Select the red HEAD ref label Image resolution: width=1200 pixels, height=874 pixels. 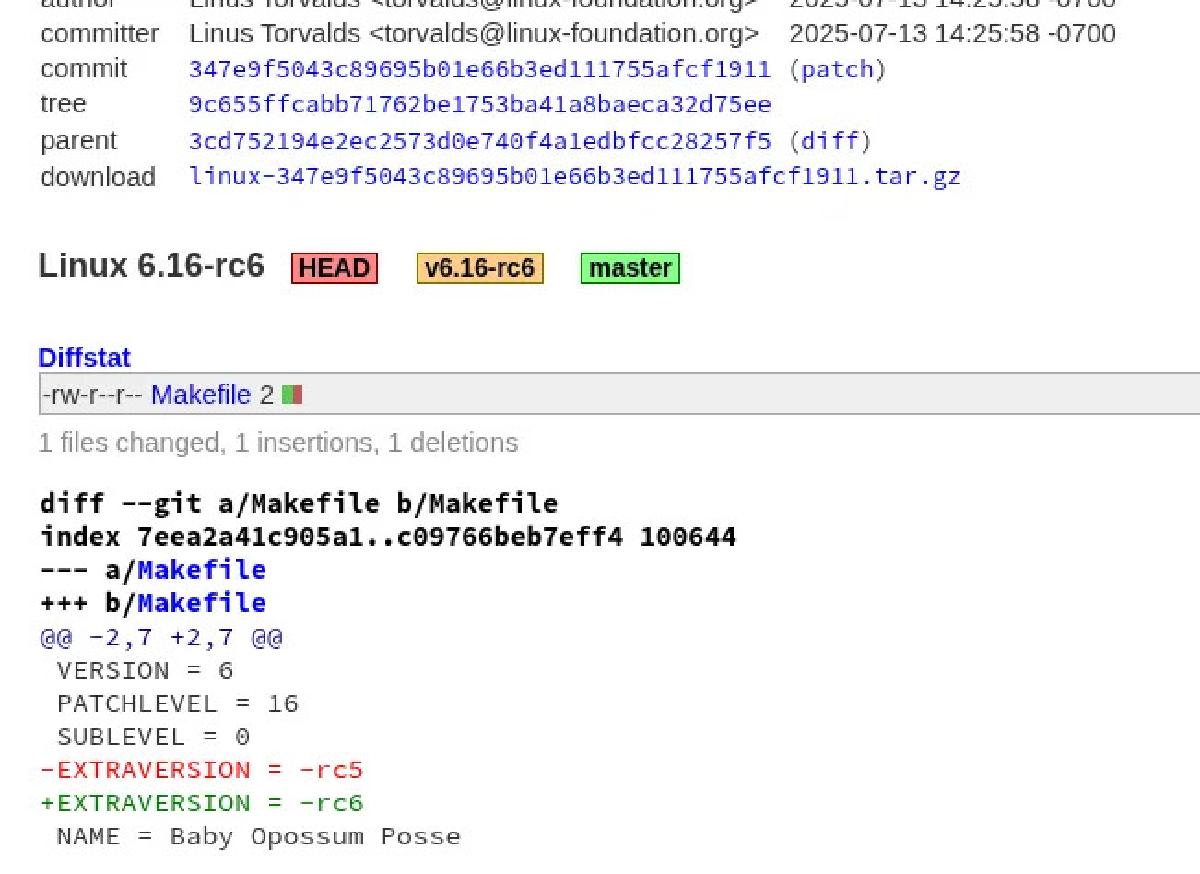(x=334, y=267)
